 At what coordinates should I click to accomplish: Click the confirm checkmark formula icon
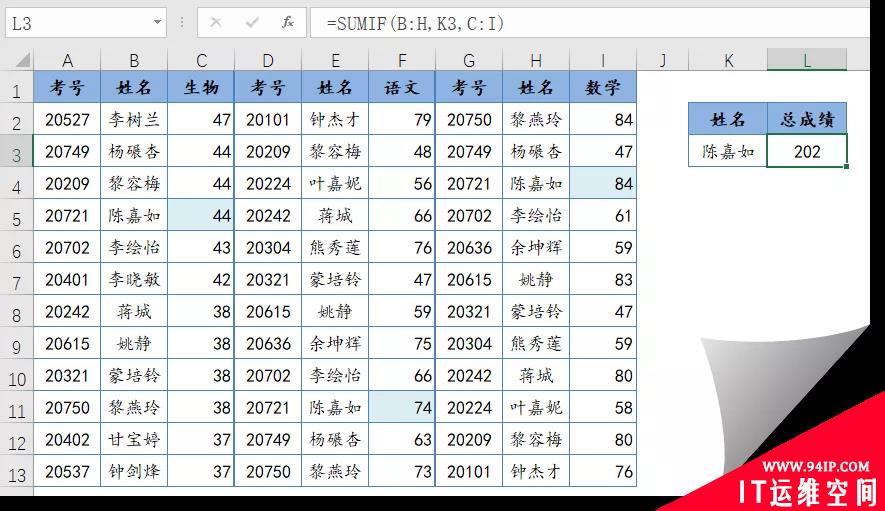point(252,23)
